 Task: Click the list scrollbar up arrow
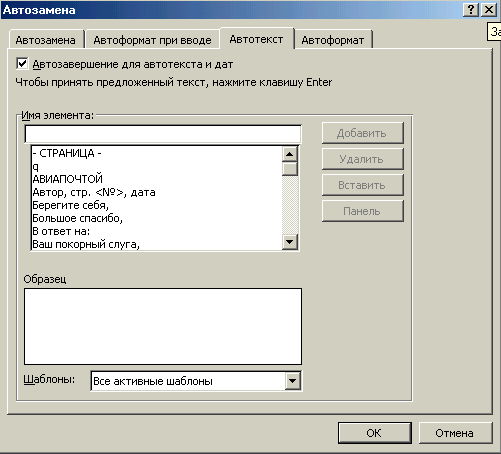point(290,154)
